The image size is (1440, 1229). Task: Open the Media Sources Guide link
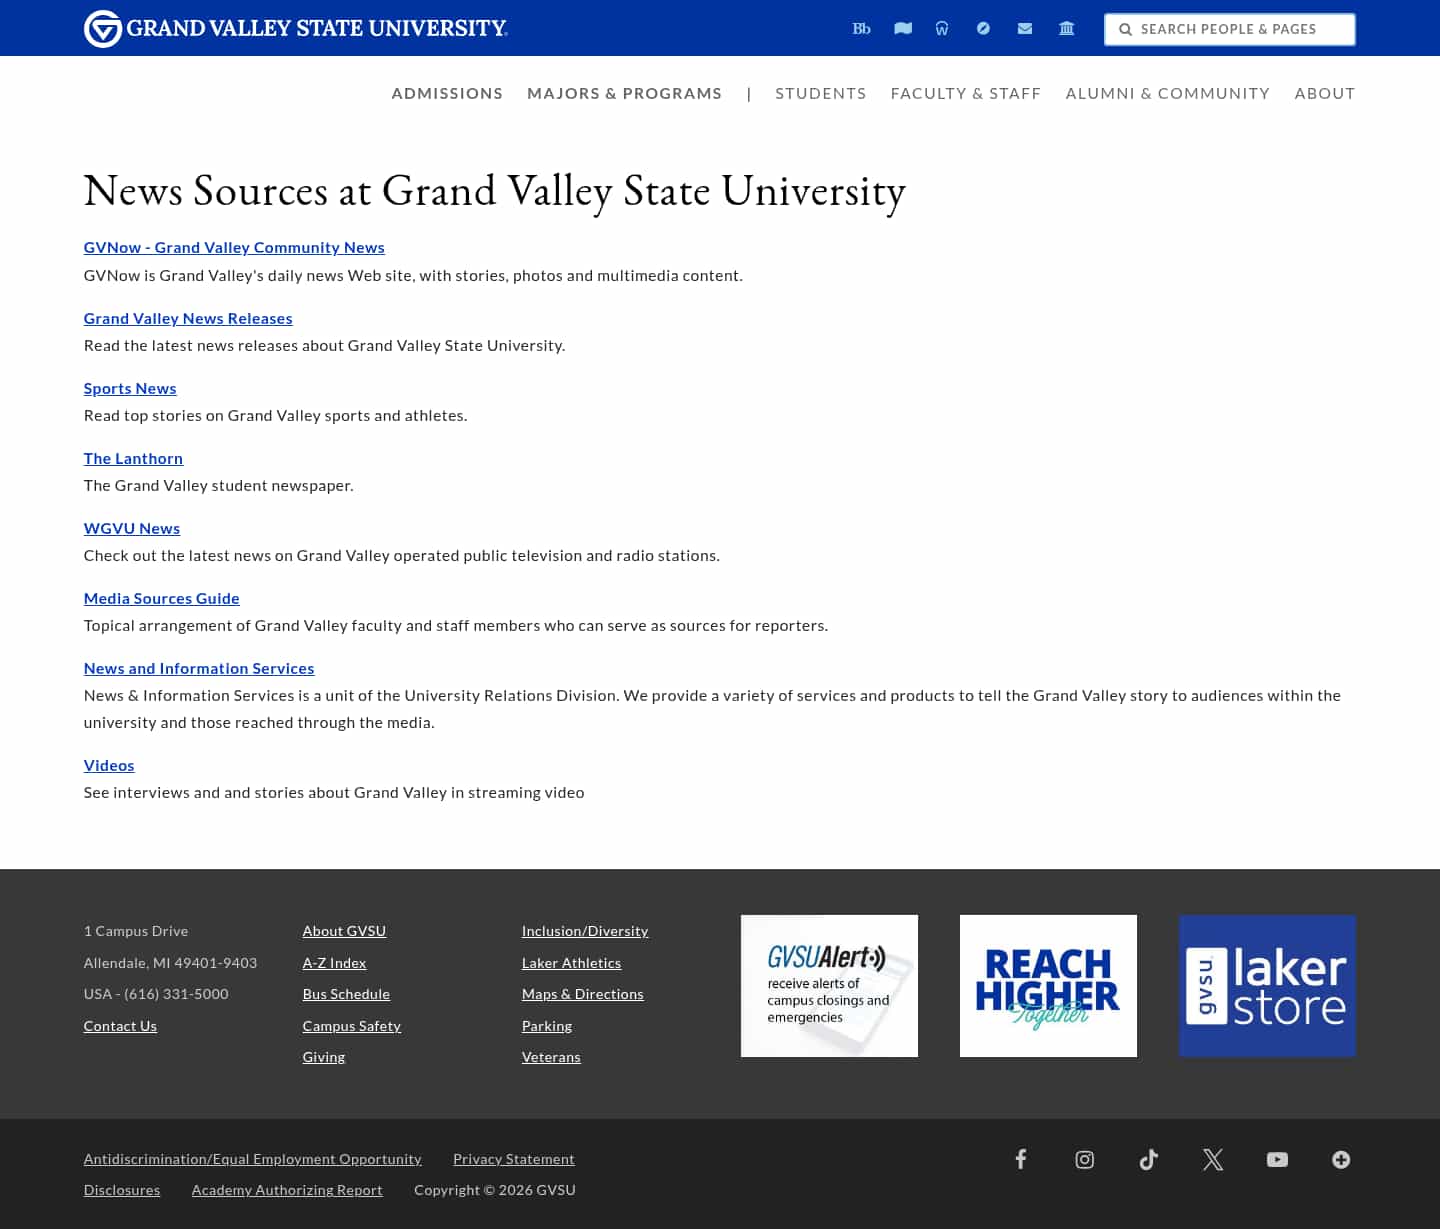[x=161, y=598]
